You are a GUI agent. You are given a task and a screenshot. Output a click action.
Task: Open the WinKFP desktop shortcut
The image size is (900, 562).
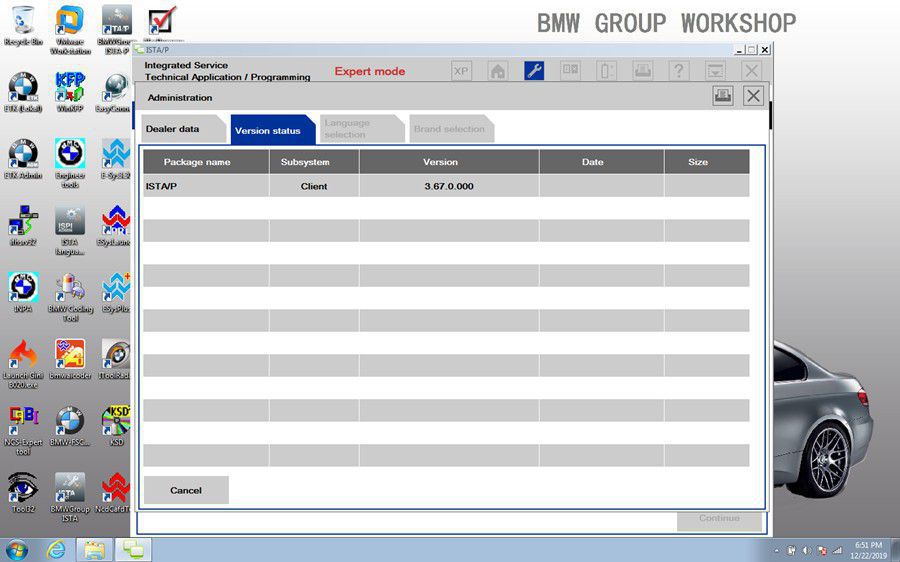tap(70, 92)
